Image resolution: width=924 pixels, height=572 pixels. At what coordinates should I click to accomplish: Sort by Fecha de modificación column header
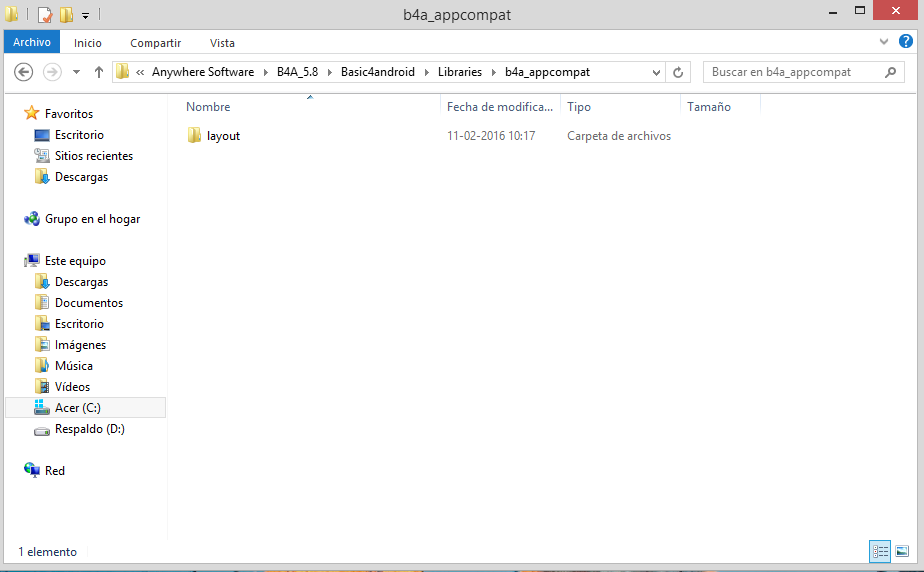click(x=500, y=107)
